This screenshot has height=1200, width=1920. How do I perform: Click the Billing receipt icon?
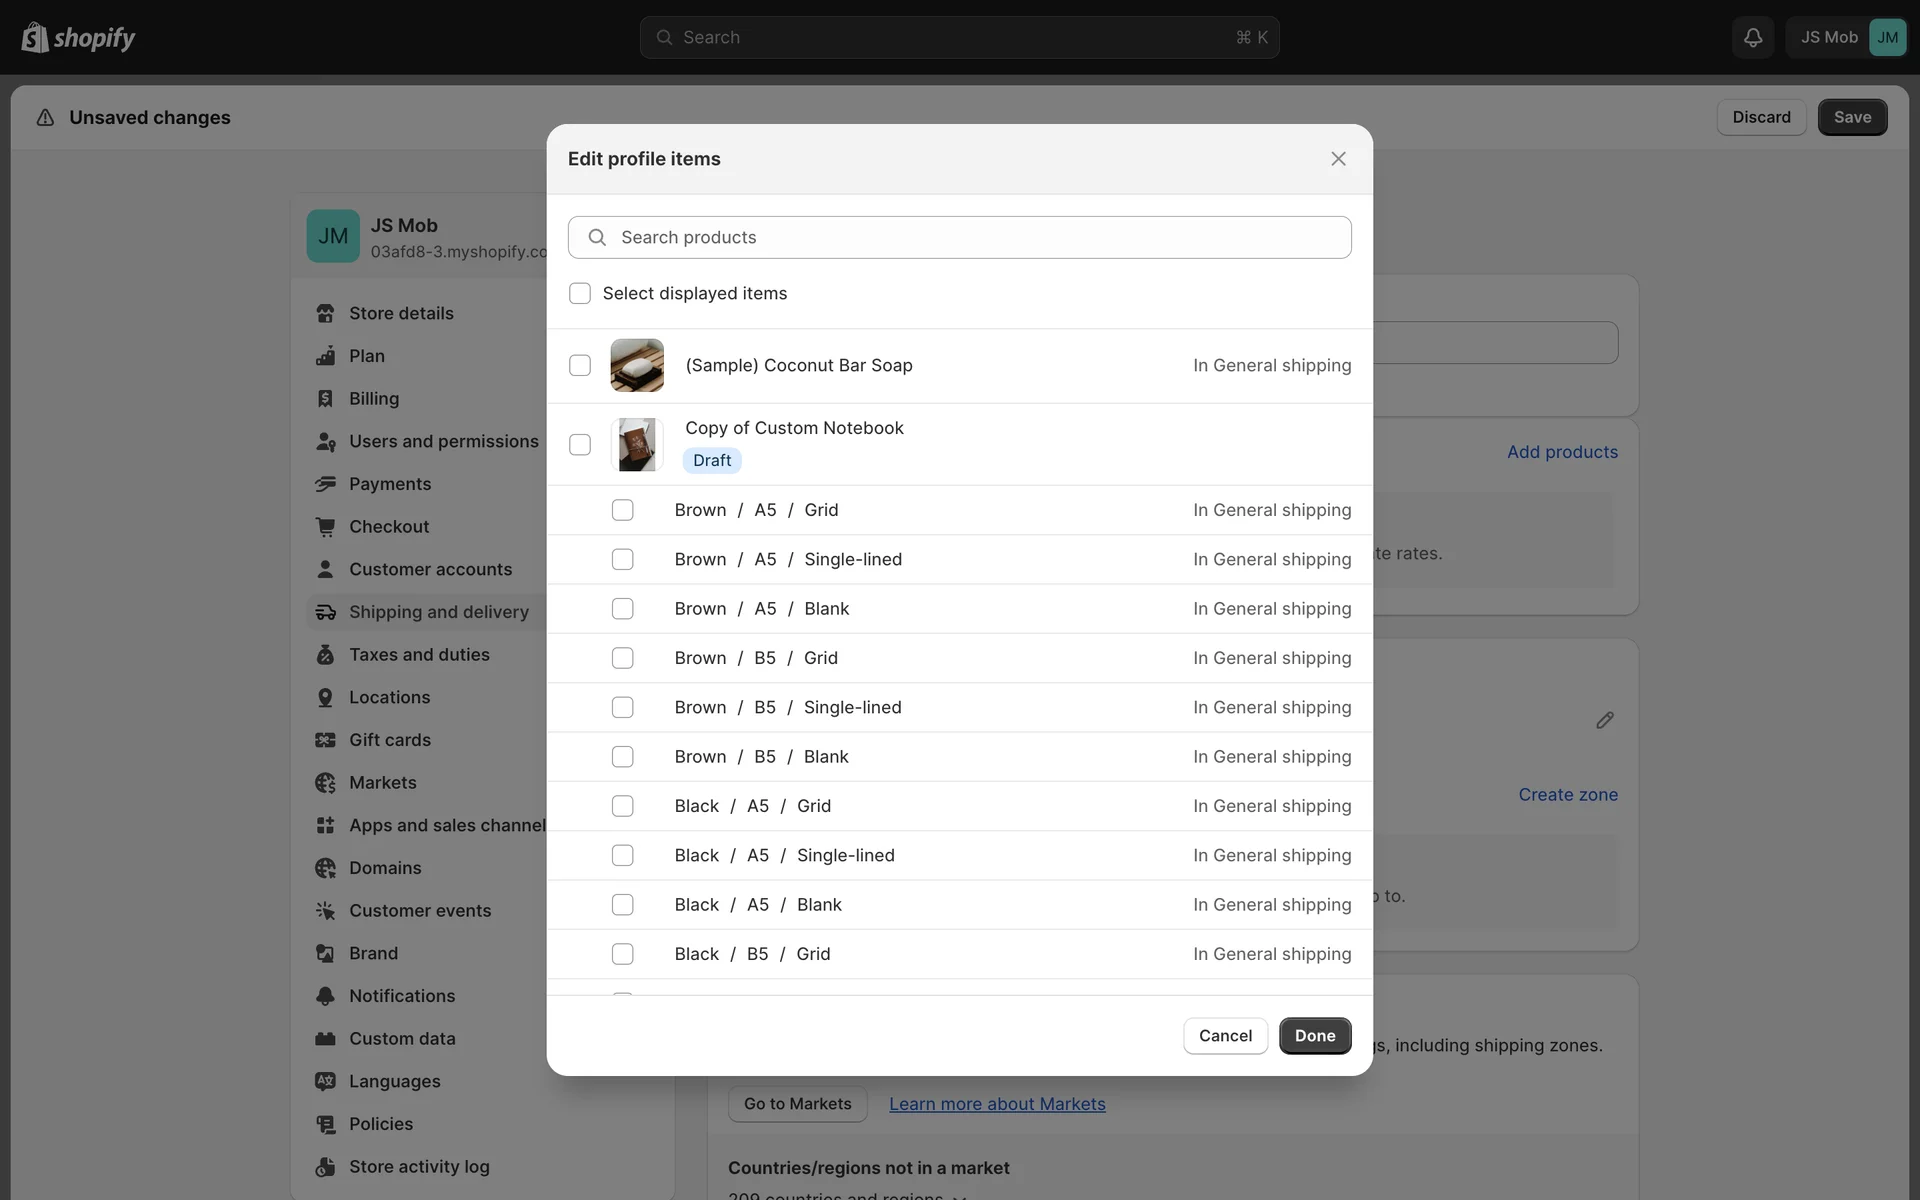[x=325, y=398]
